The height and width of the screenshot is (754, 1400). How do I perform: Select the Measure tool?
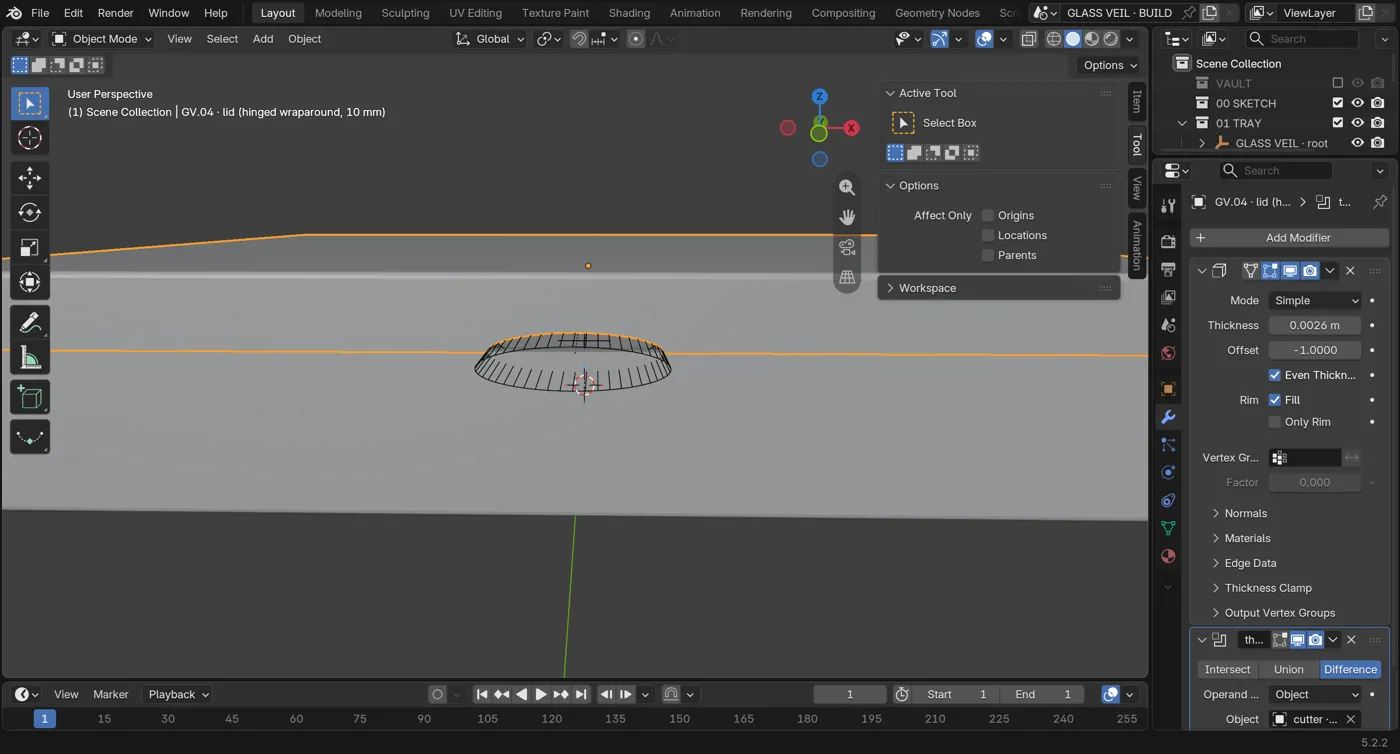tap(30, 357)
